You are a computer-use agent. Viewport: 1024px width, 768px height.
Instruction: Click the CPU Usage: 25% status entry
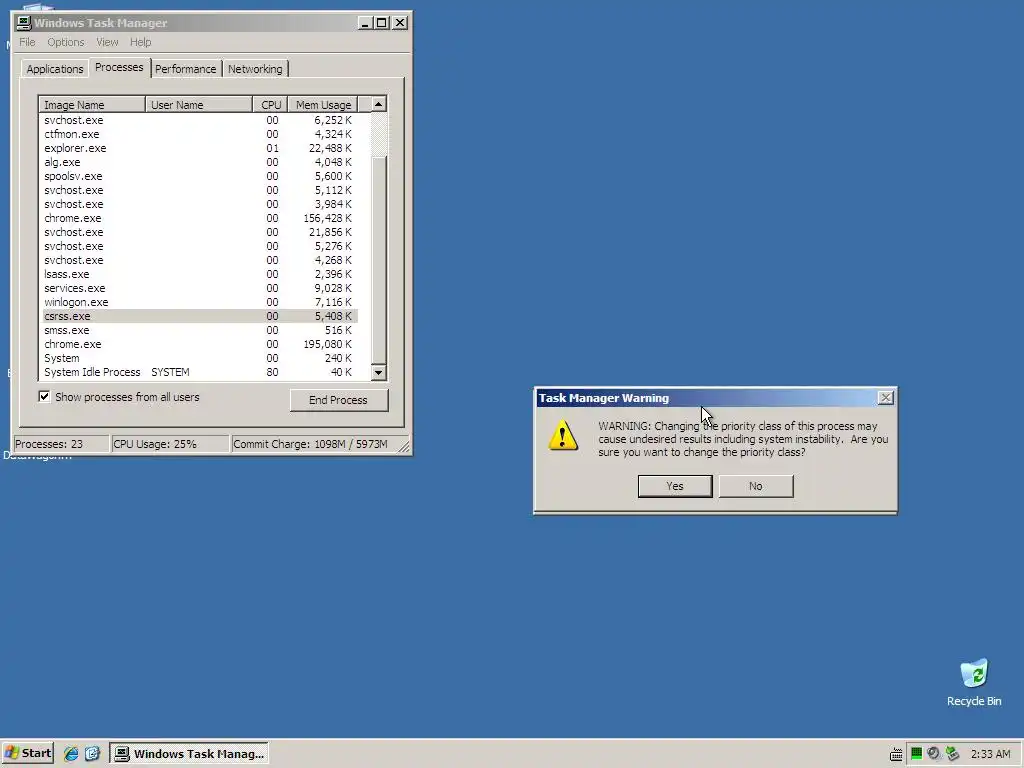171,444
